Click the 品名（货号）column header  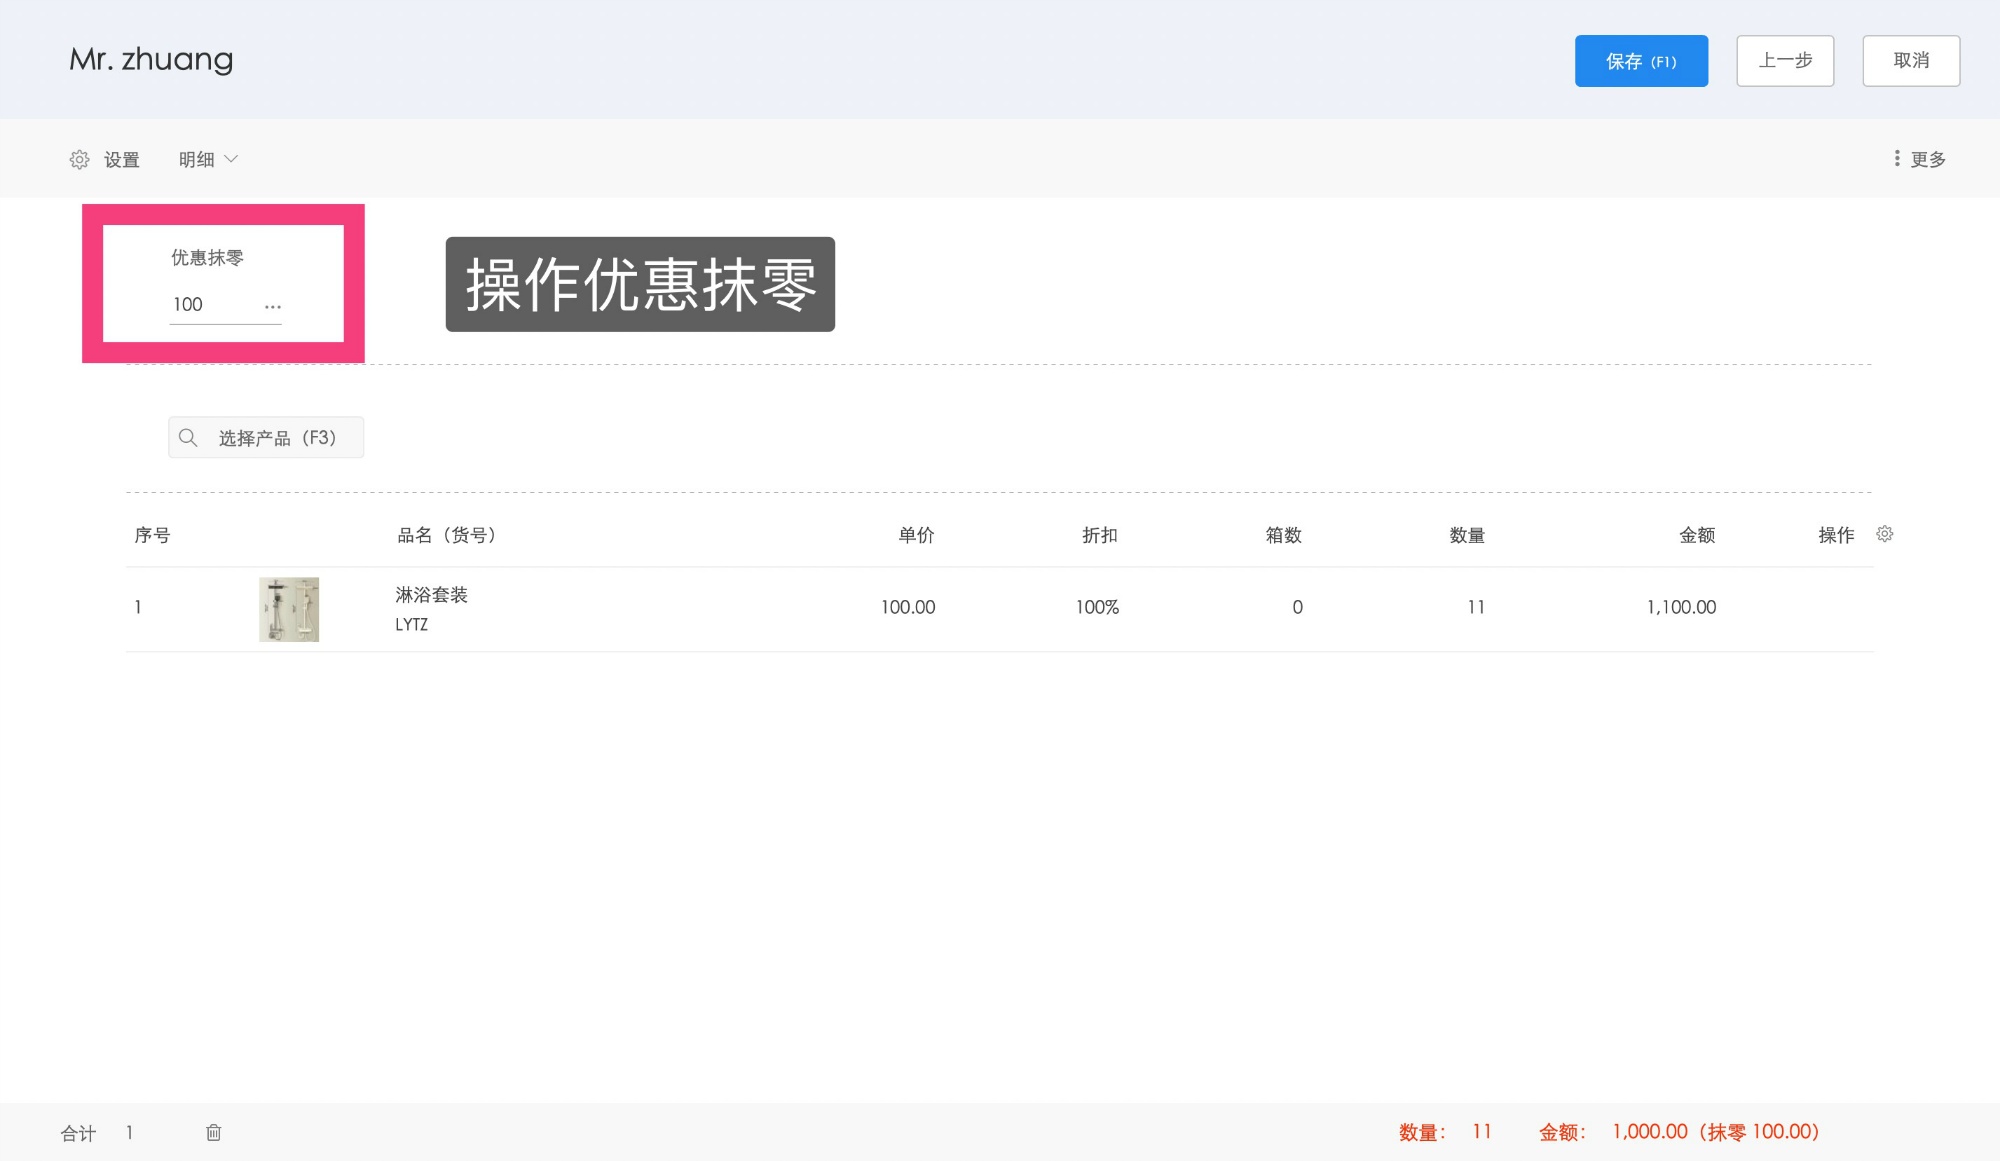click(448, 534)
